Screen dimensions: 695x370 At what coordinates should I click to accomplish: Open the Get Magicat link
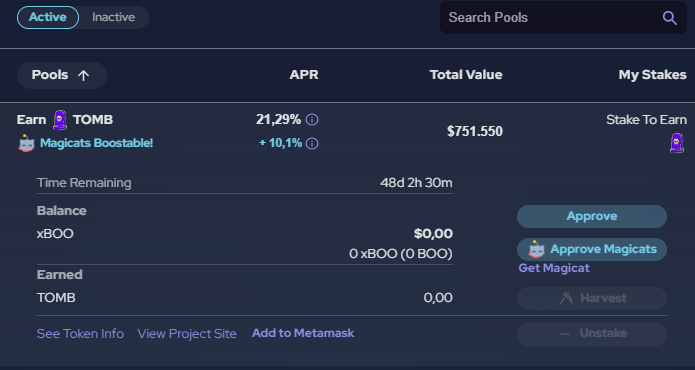[x=554, y=268]
